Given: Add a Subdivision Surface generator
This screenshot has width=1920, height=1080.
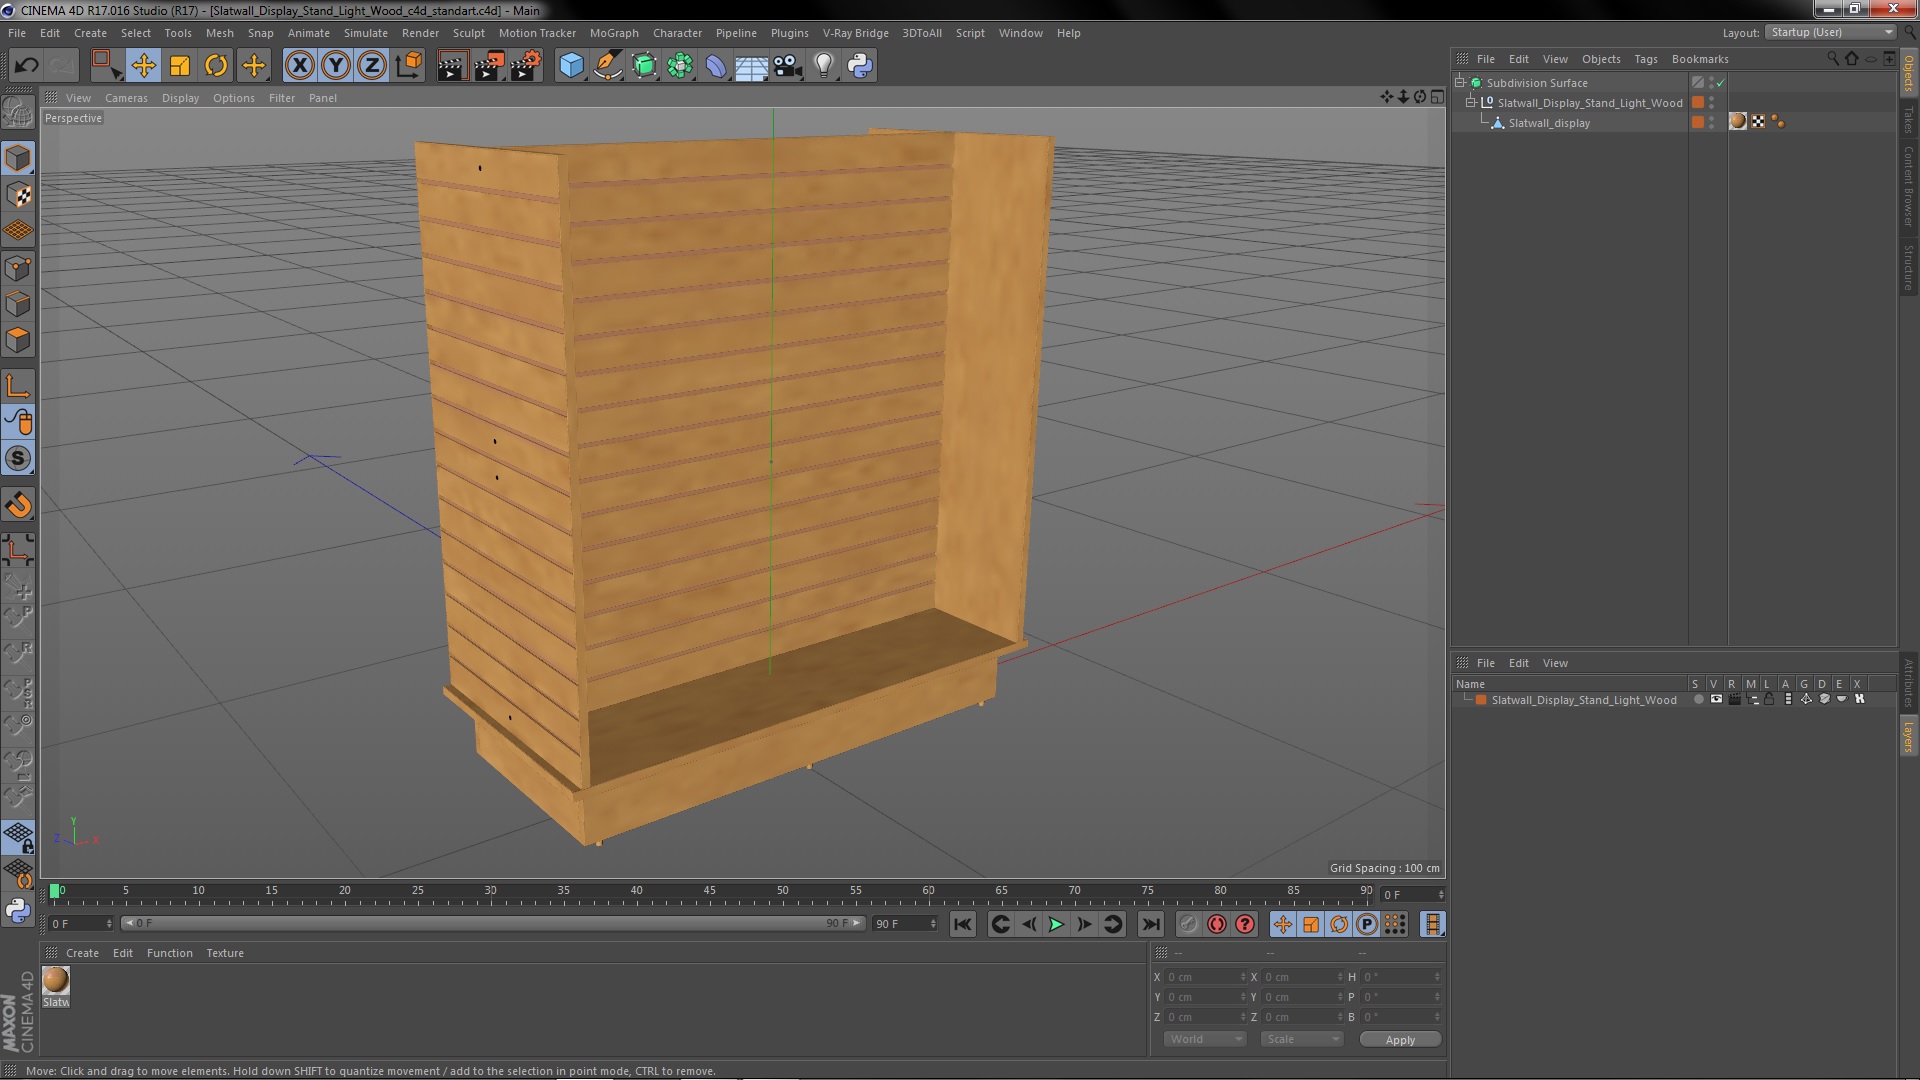Looking at the screenshot, I should click(645, 66).
